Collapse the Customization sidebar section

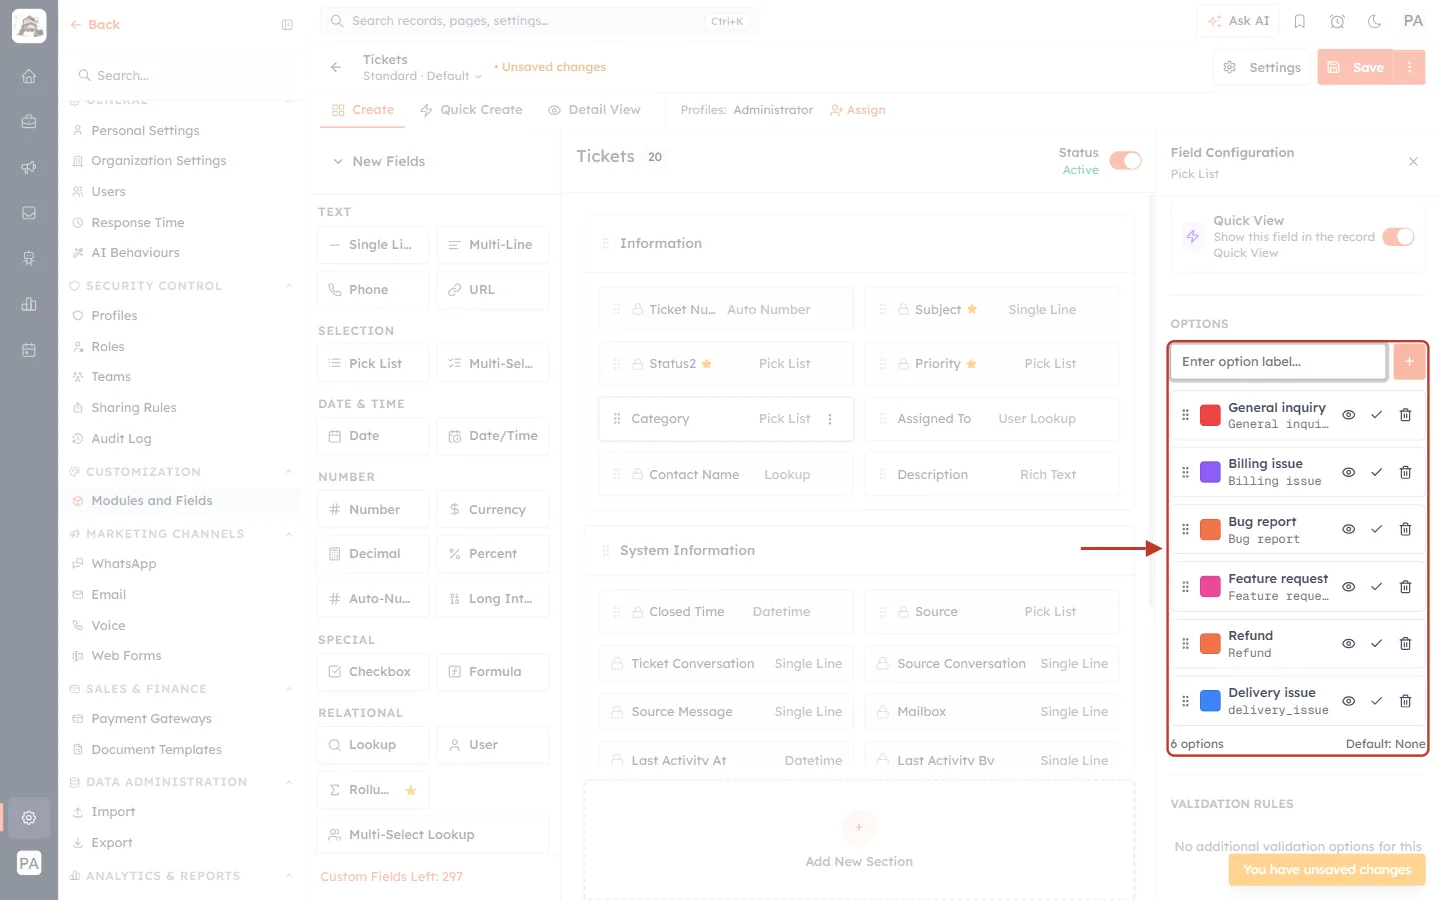click(x=289, y=472)
